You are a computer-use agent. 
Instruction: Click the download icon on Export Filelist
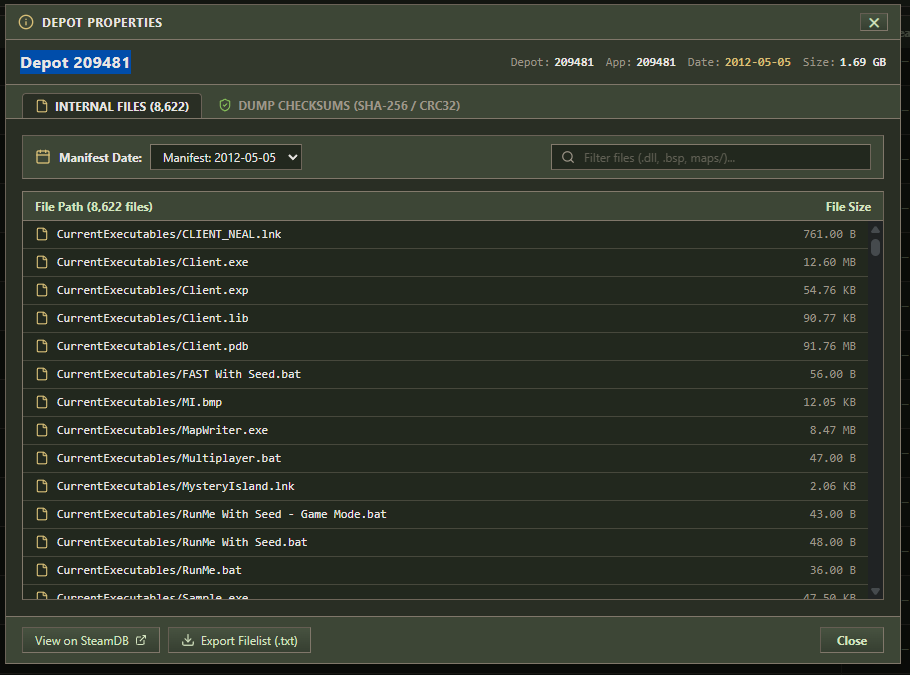pyautogui.click(x=187, y=640)
